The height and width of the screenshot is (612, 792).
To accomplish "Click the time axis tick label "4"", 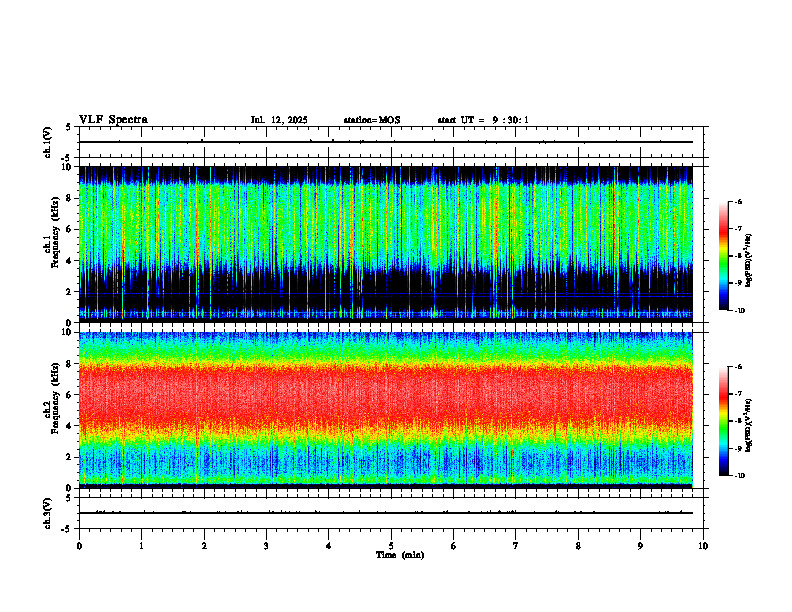I will (x=329, y=546).
